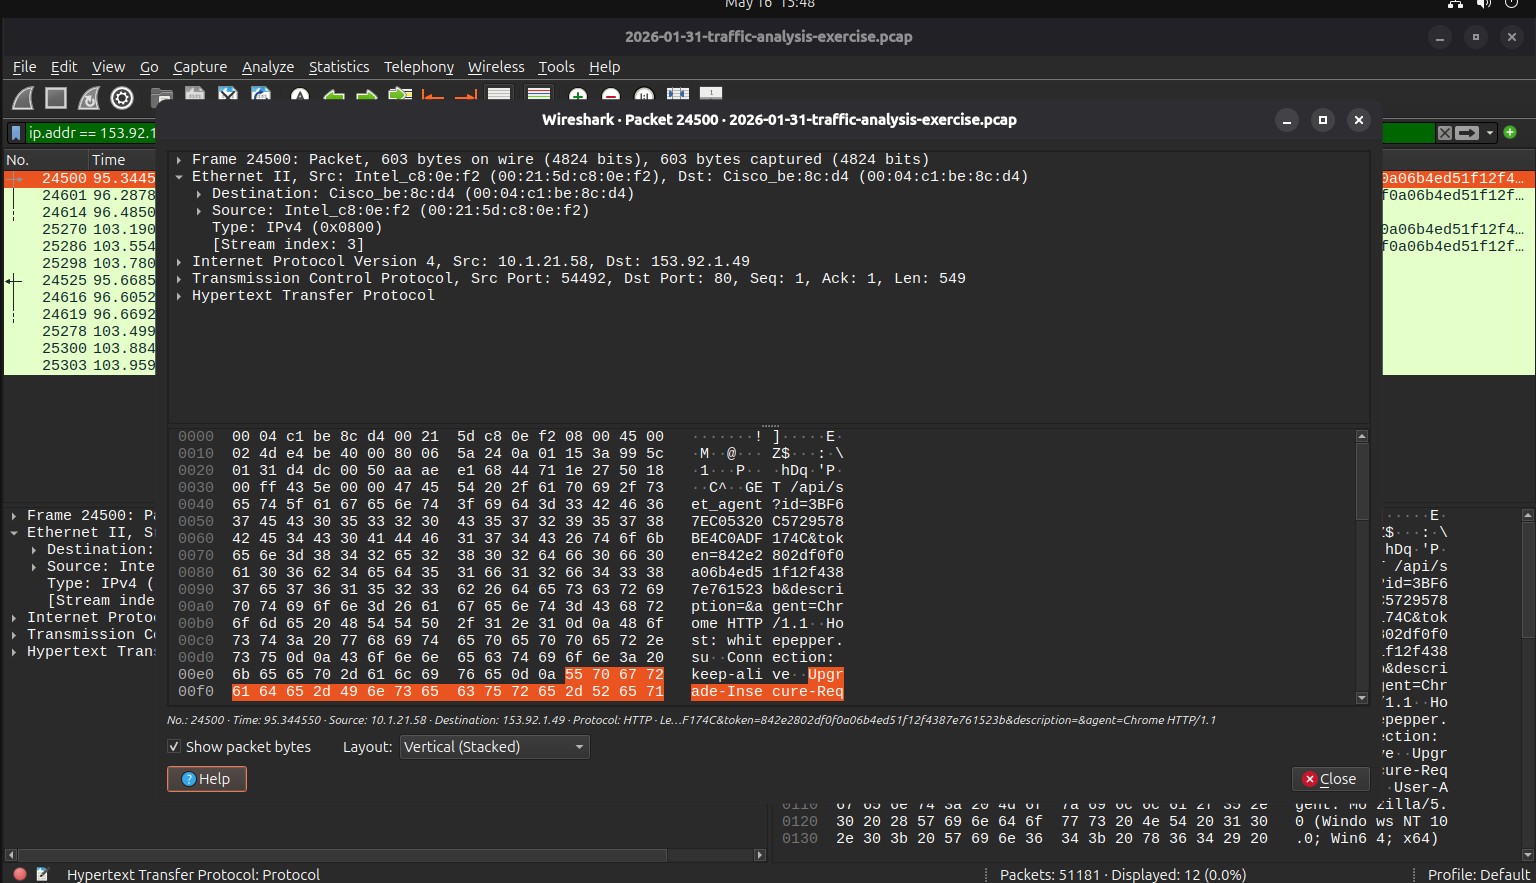The width and height of the screenshot is (1536, 883).
Task: Save this capture file toolbar icon
Action: (x=195, y=95)
